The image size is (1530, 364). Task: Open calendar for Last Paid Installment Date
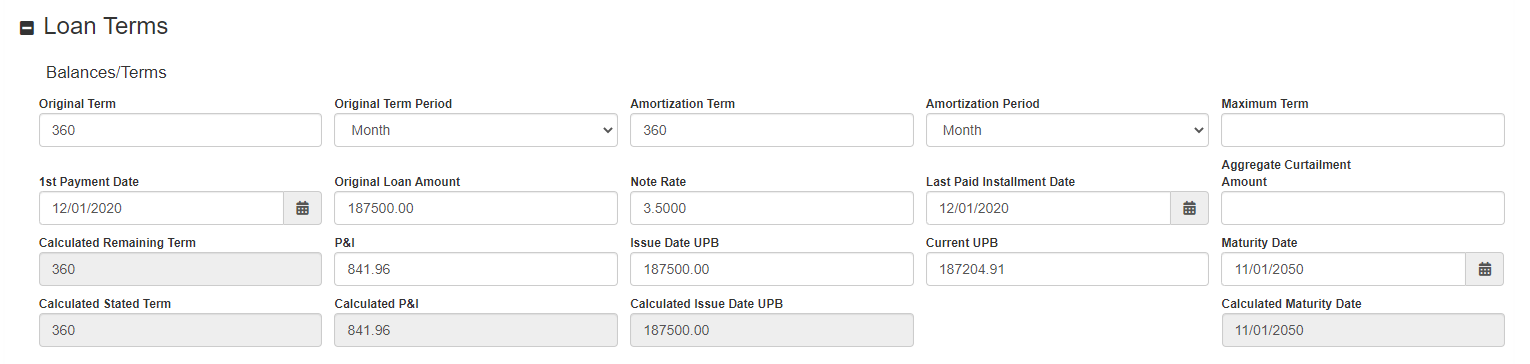(1189, 208)
